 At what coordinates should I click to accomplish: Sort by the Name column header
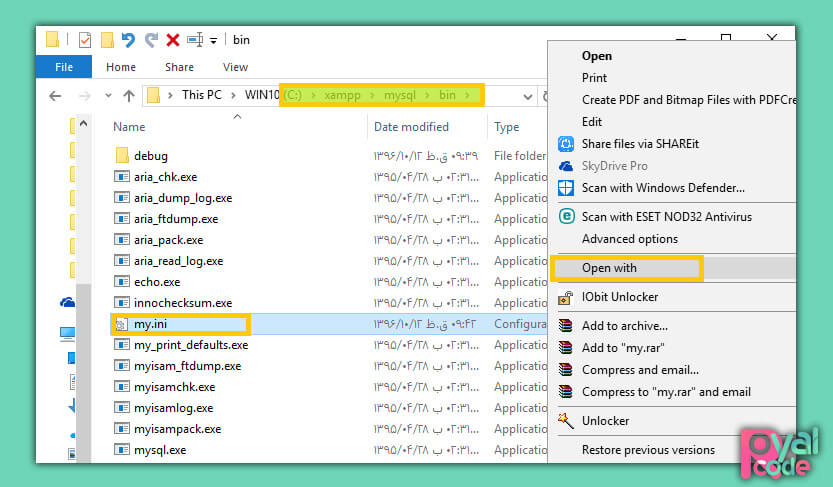click(x=129, y=127)
